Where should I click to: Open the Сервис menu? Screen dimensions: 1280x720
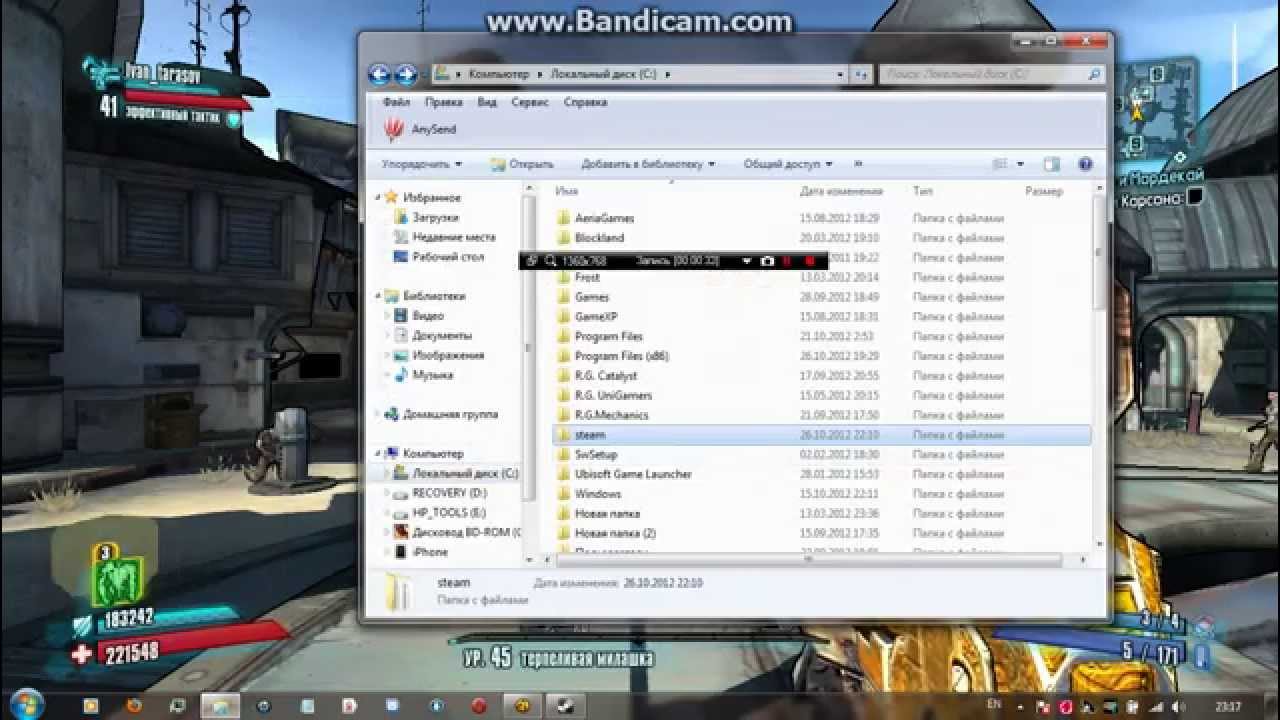click(x=530, y=102)
